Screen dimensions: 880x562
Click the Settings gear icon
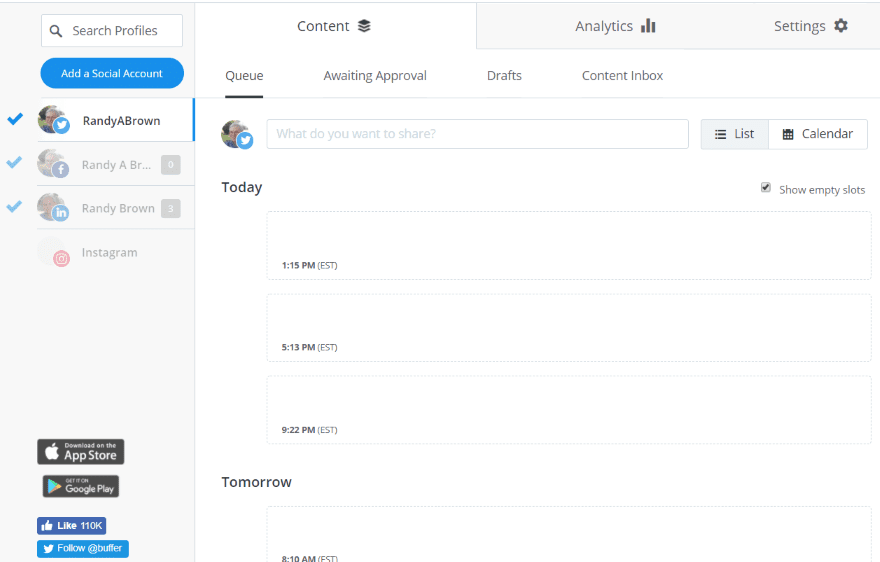tap(841, 25)
